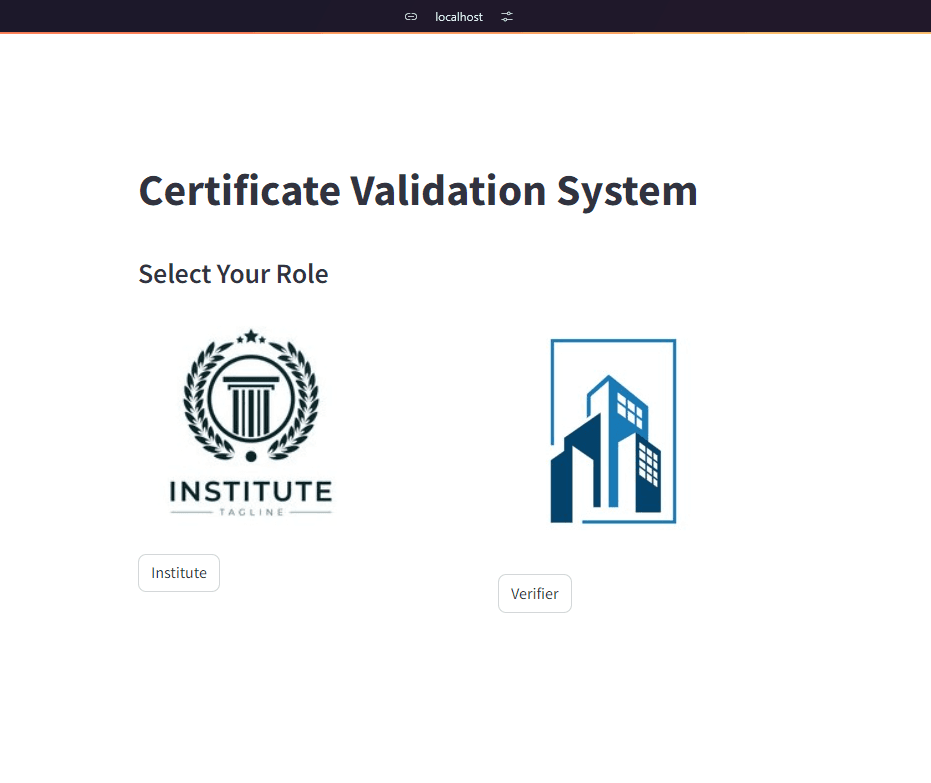
Task: Click the three stars atop Institute emblem
Action: [251, 335]
